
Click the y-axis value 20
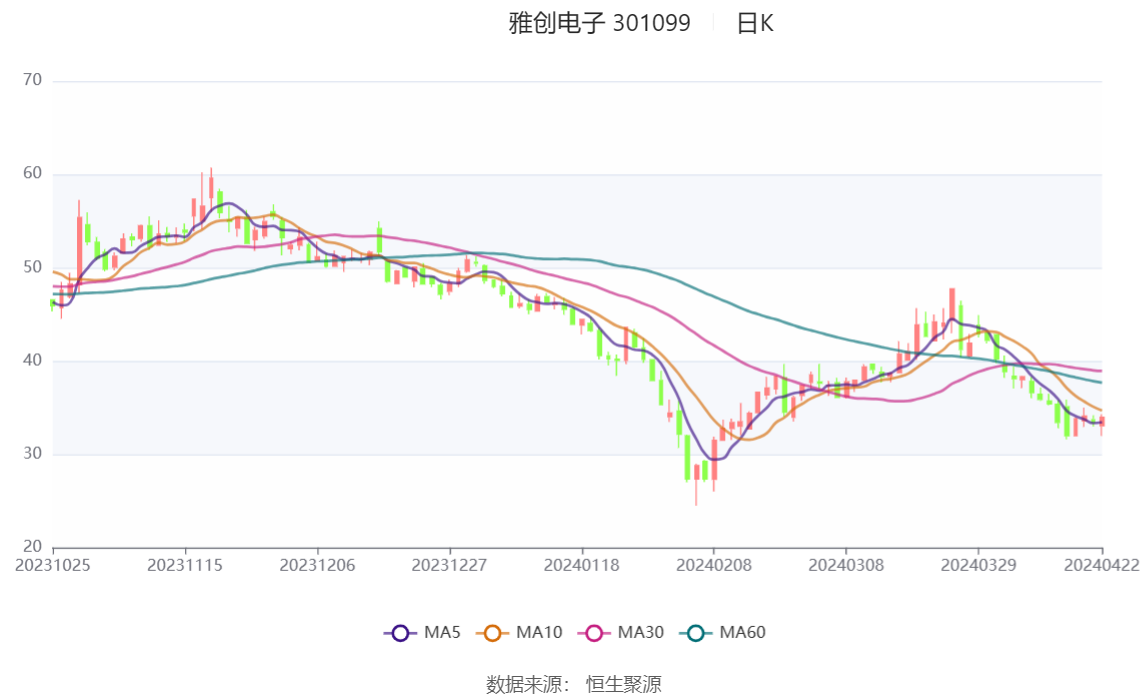click(32, 547)
